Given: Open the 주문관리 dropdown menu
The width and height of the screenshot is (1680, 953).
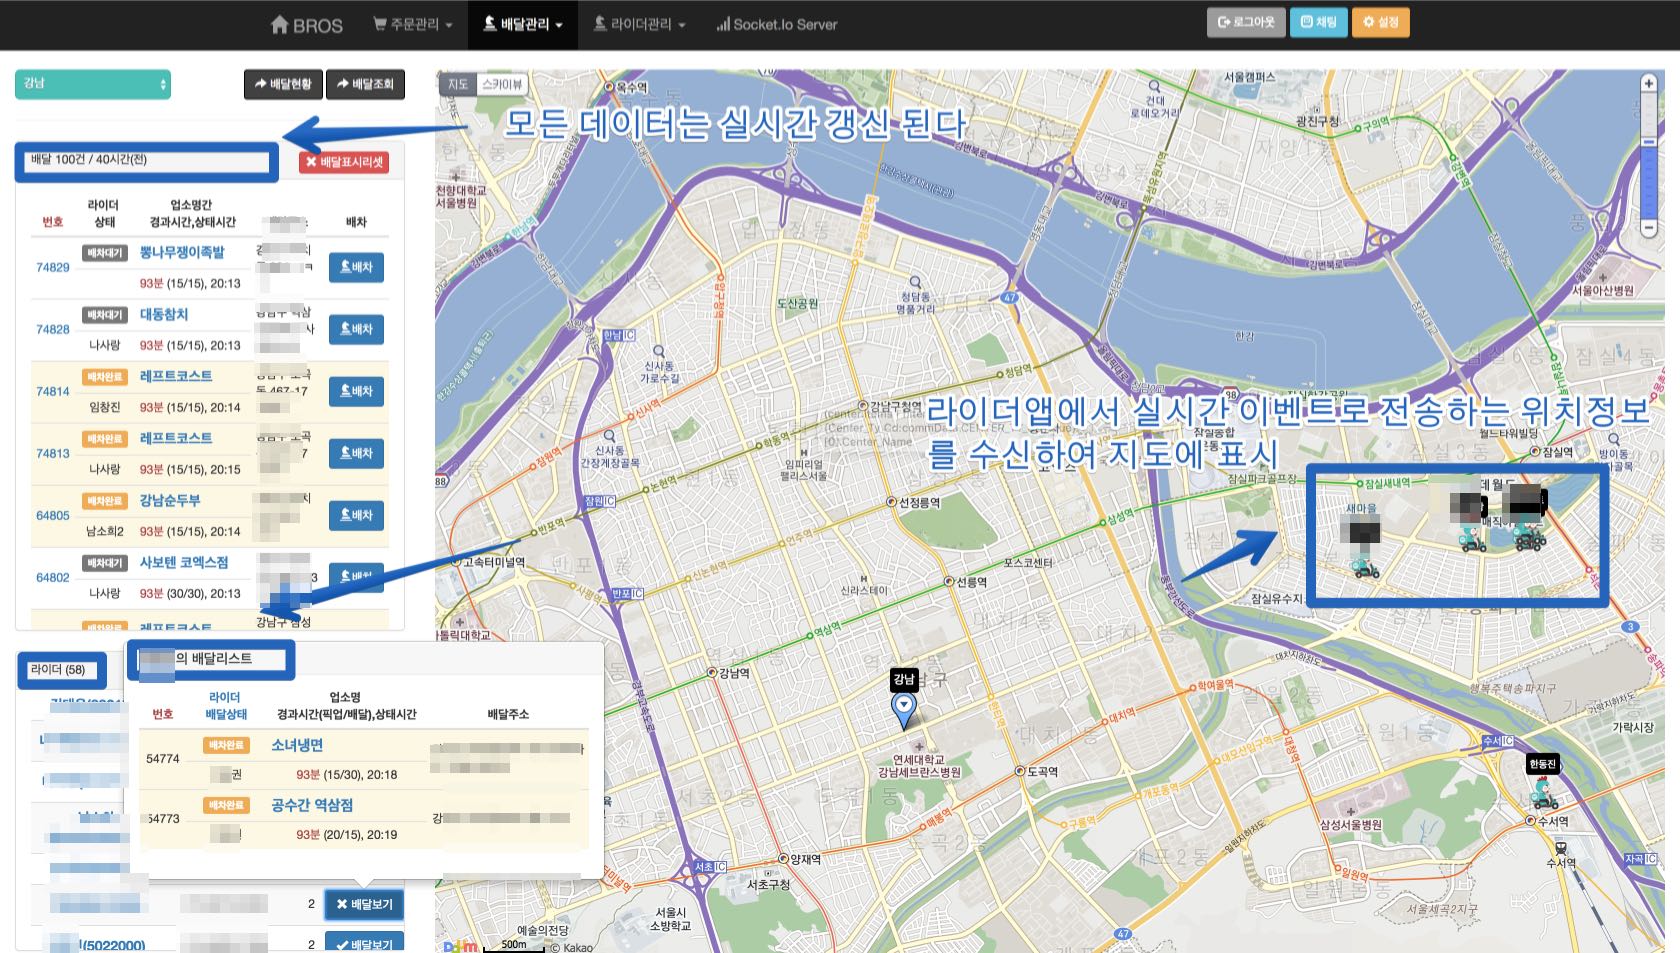Looking at the screenshot, I should click(x=412, y=24).
